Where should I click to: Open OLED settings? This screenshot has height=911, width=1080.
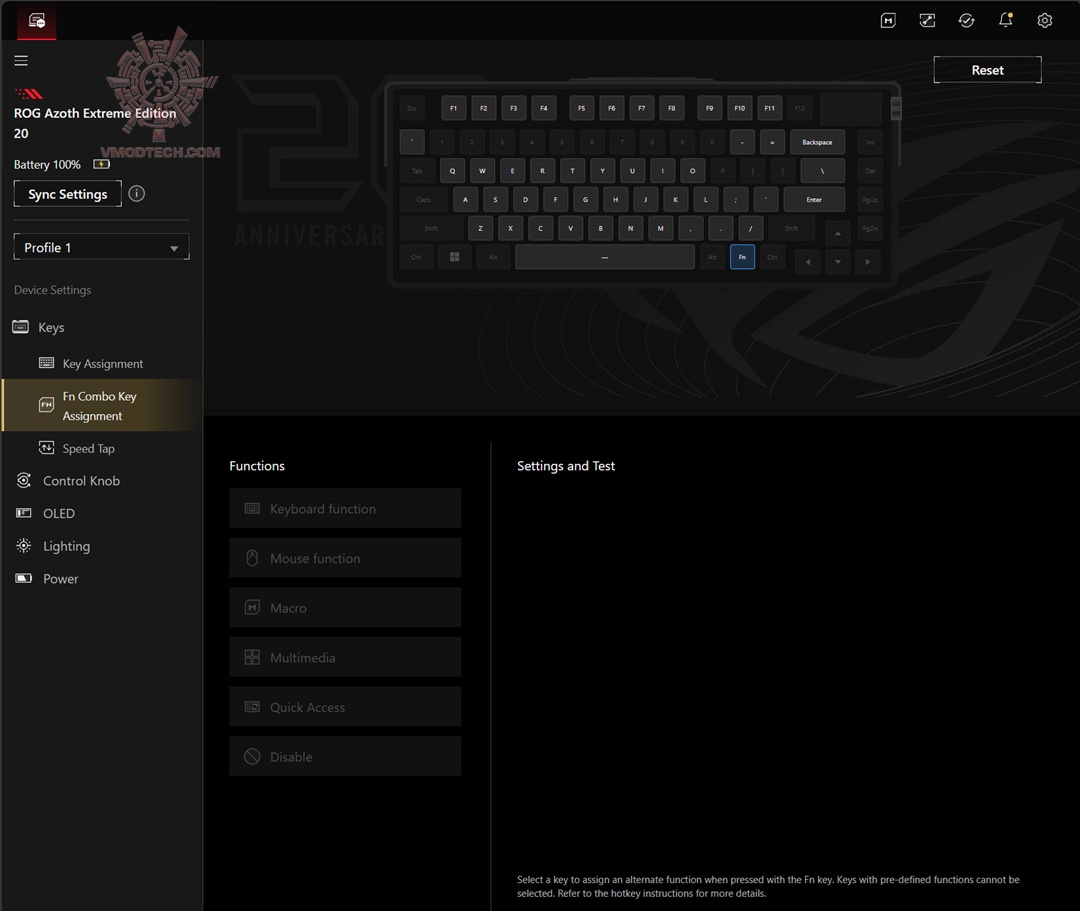coord(59,513)
